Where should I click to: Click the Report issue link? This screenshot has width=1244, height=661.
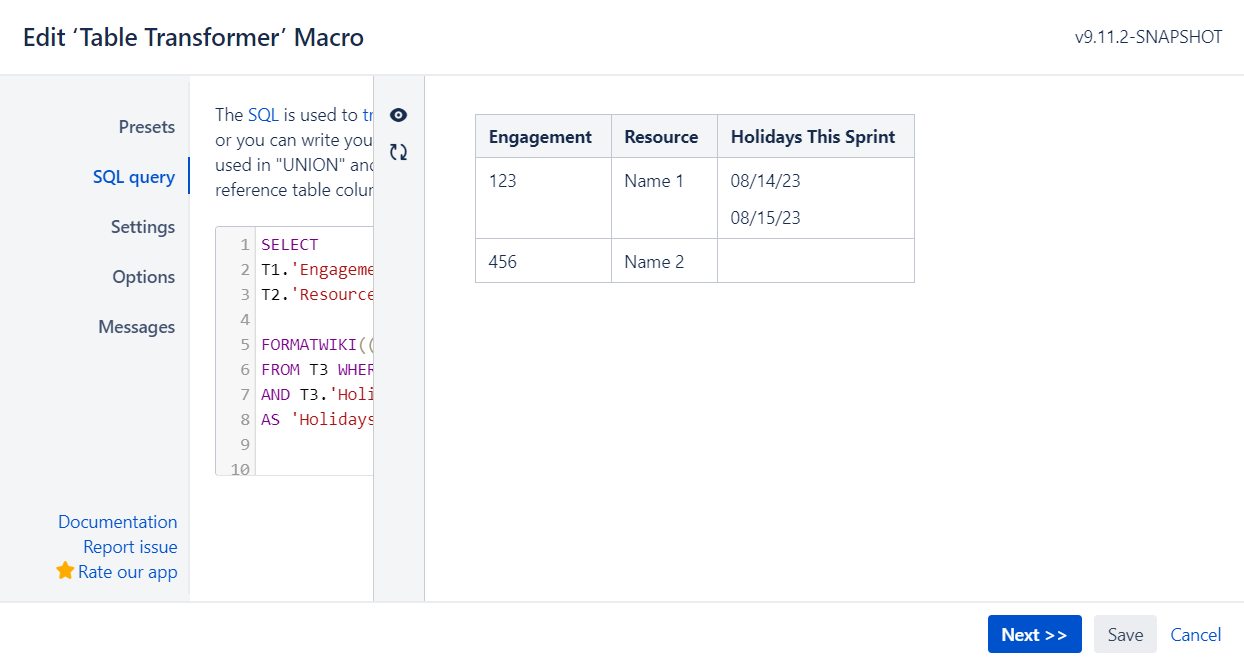[x=131, y=546]
